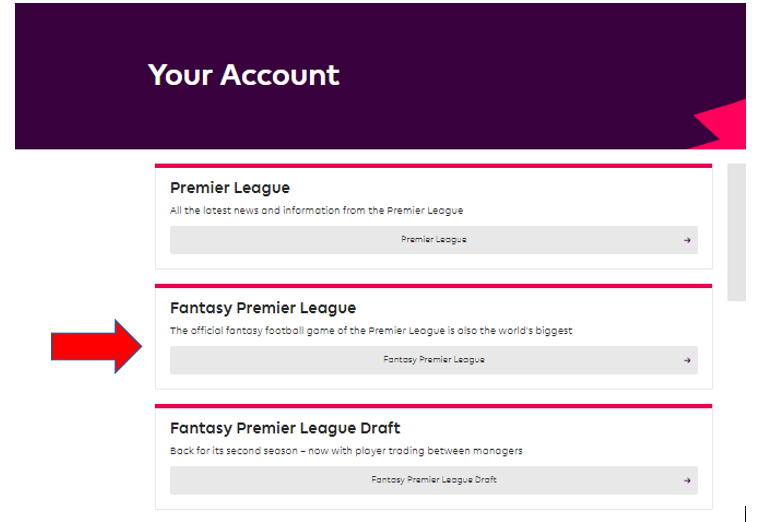Image resolution: width=758 pixels, height=522 pixels.
Task: Click the pink top border of Premier League card
Action: pyautogui.click(x=433, y=166)
